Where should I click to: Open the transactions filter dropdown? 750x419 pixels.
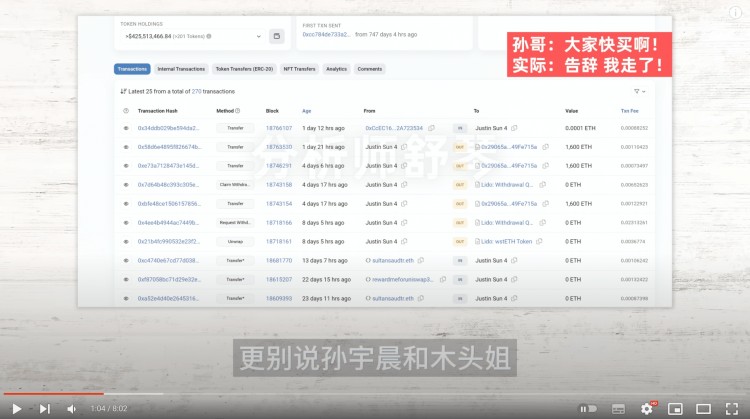tap(640, 91)
